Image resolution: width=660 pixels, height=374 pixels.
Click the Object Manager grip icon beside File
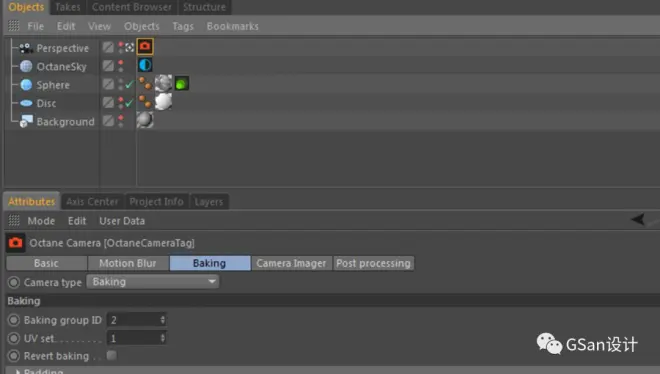coord(14,26)
